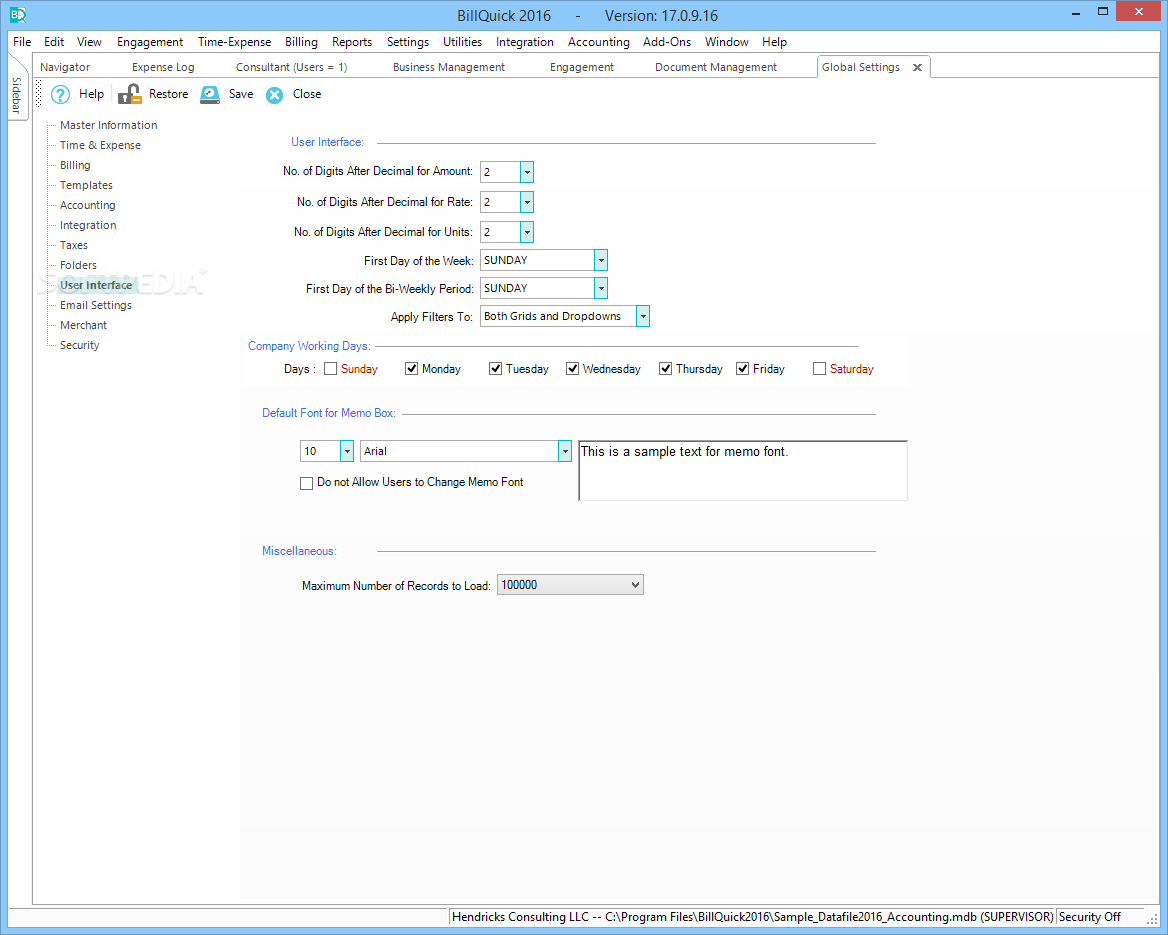The width and height of the screenshot is (1168, 935).
Task: Open the Time-Expense menu
Action: click(235, 42)
